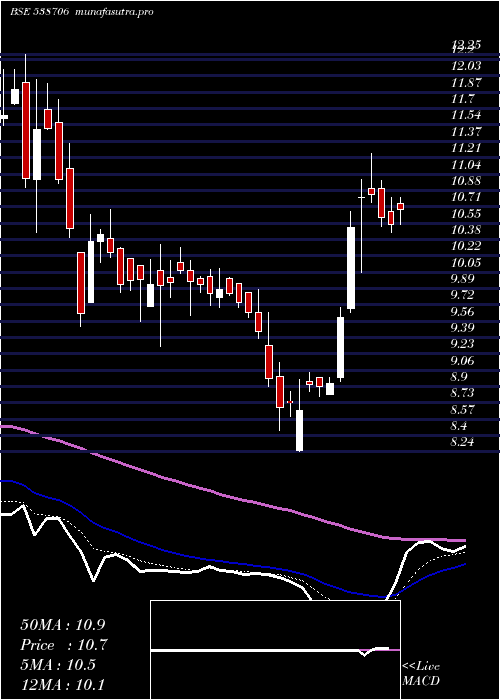
Task: Click the 9.72 price axis label
Action: [x=464, y=295]
